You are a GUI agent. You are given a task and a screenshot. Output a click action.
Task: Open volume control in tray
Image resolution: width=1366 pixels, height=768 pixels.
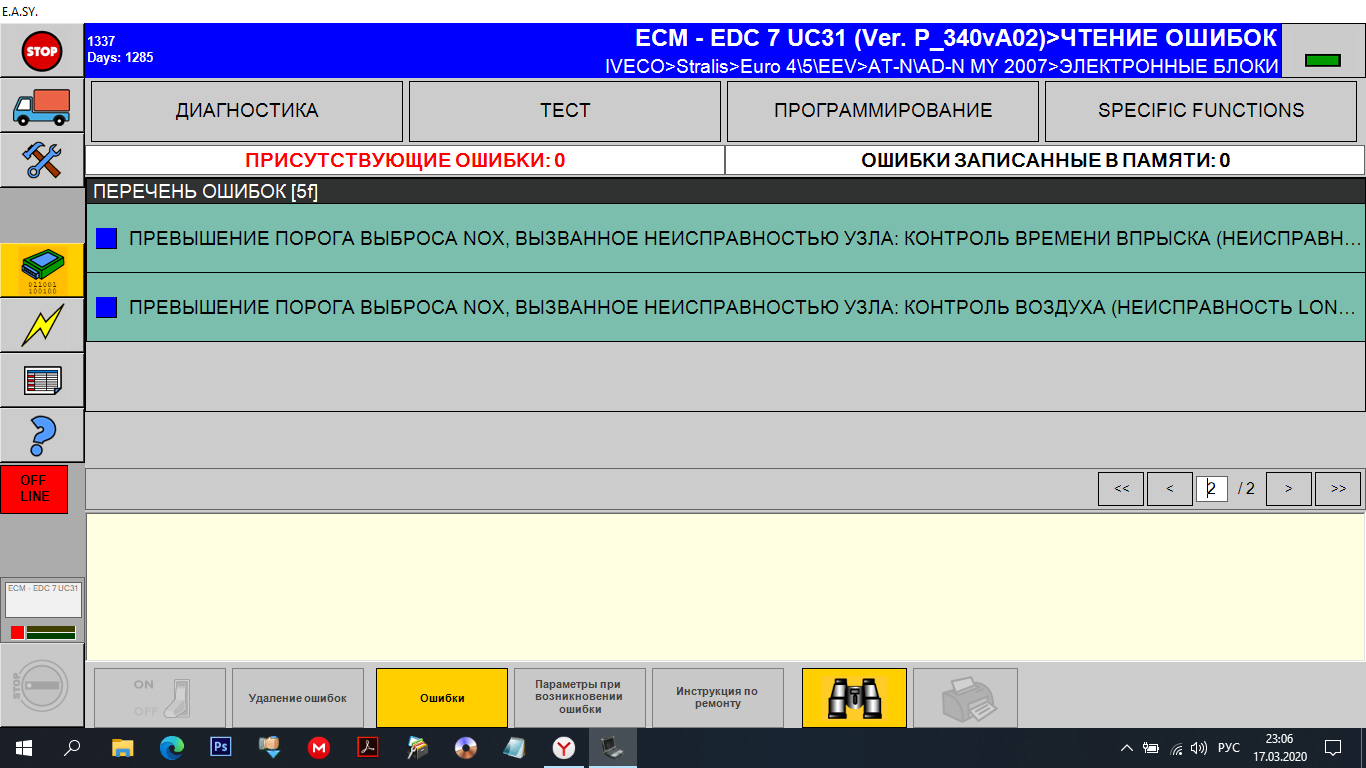1198,748
